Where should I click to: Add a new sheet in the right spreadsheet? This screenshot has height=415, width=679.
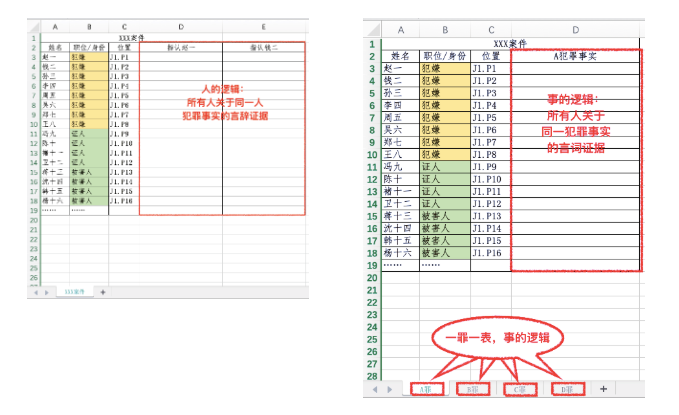click(x=603, y=389)
